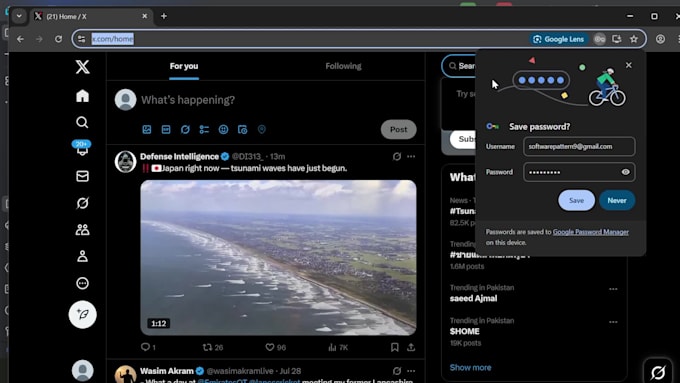Switch to the Following tab
Viewport: 680px width, 383px height.
tap(343, 66)
